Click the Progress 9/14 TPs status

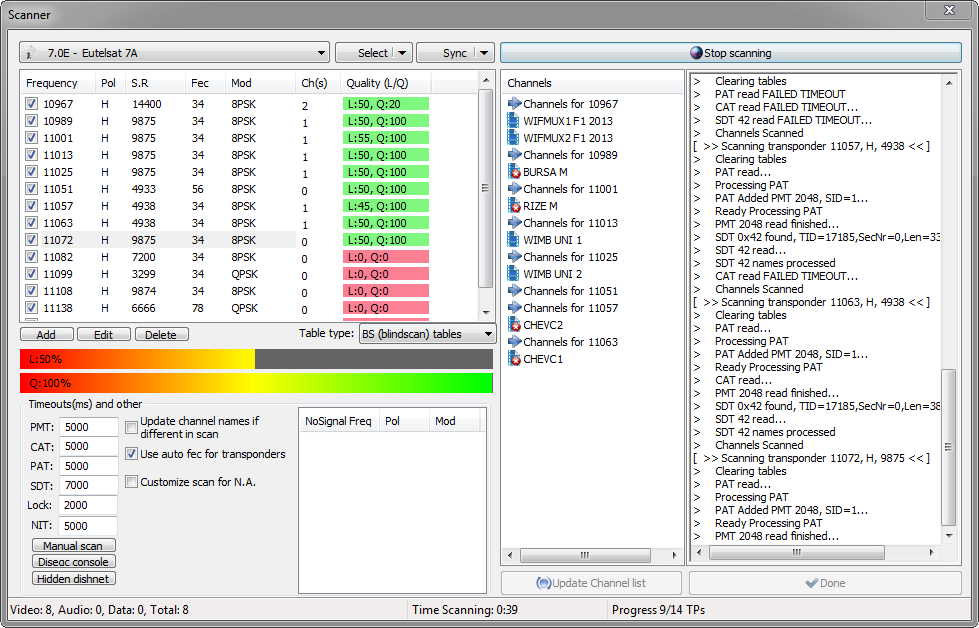(x=658, y=610)
